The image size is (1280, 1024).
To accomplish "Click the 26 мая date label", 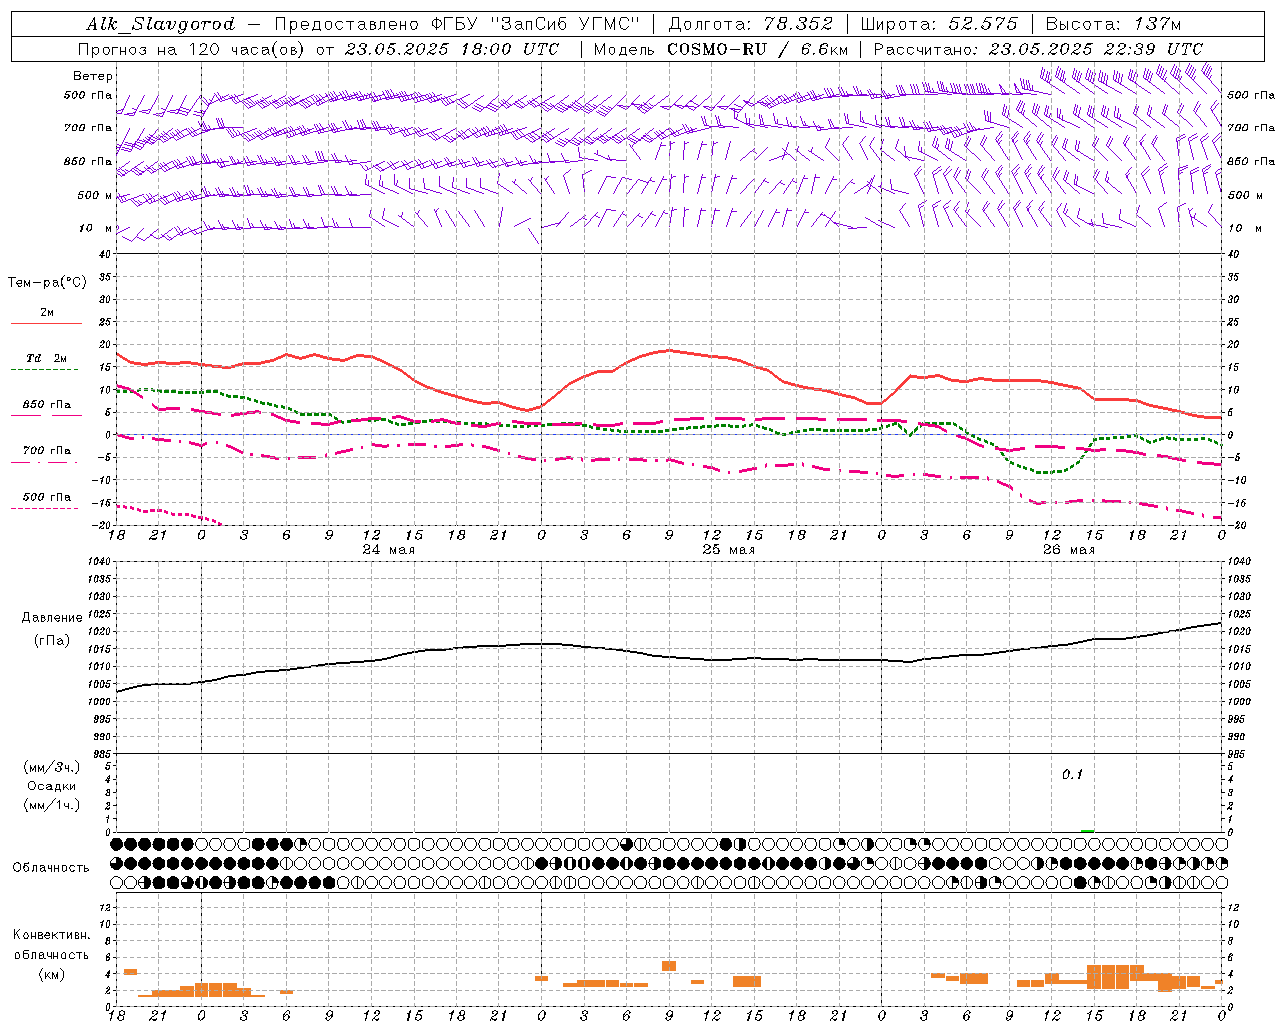I will [x=1069, y=550].
